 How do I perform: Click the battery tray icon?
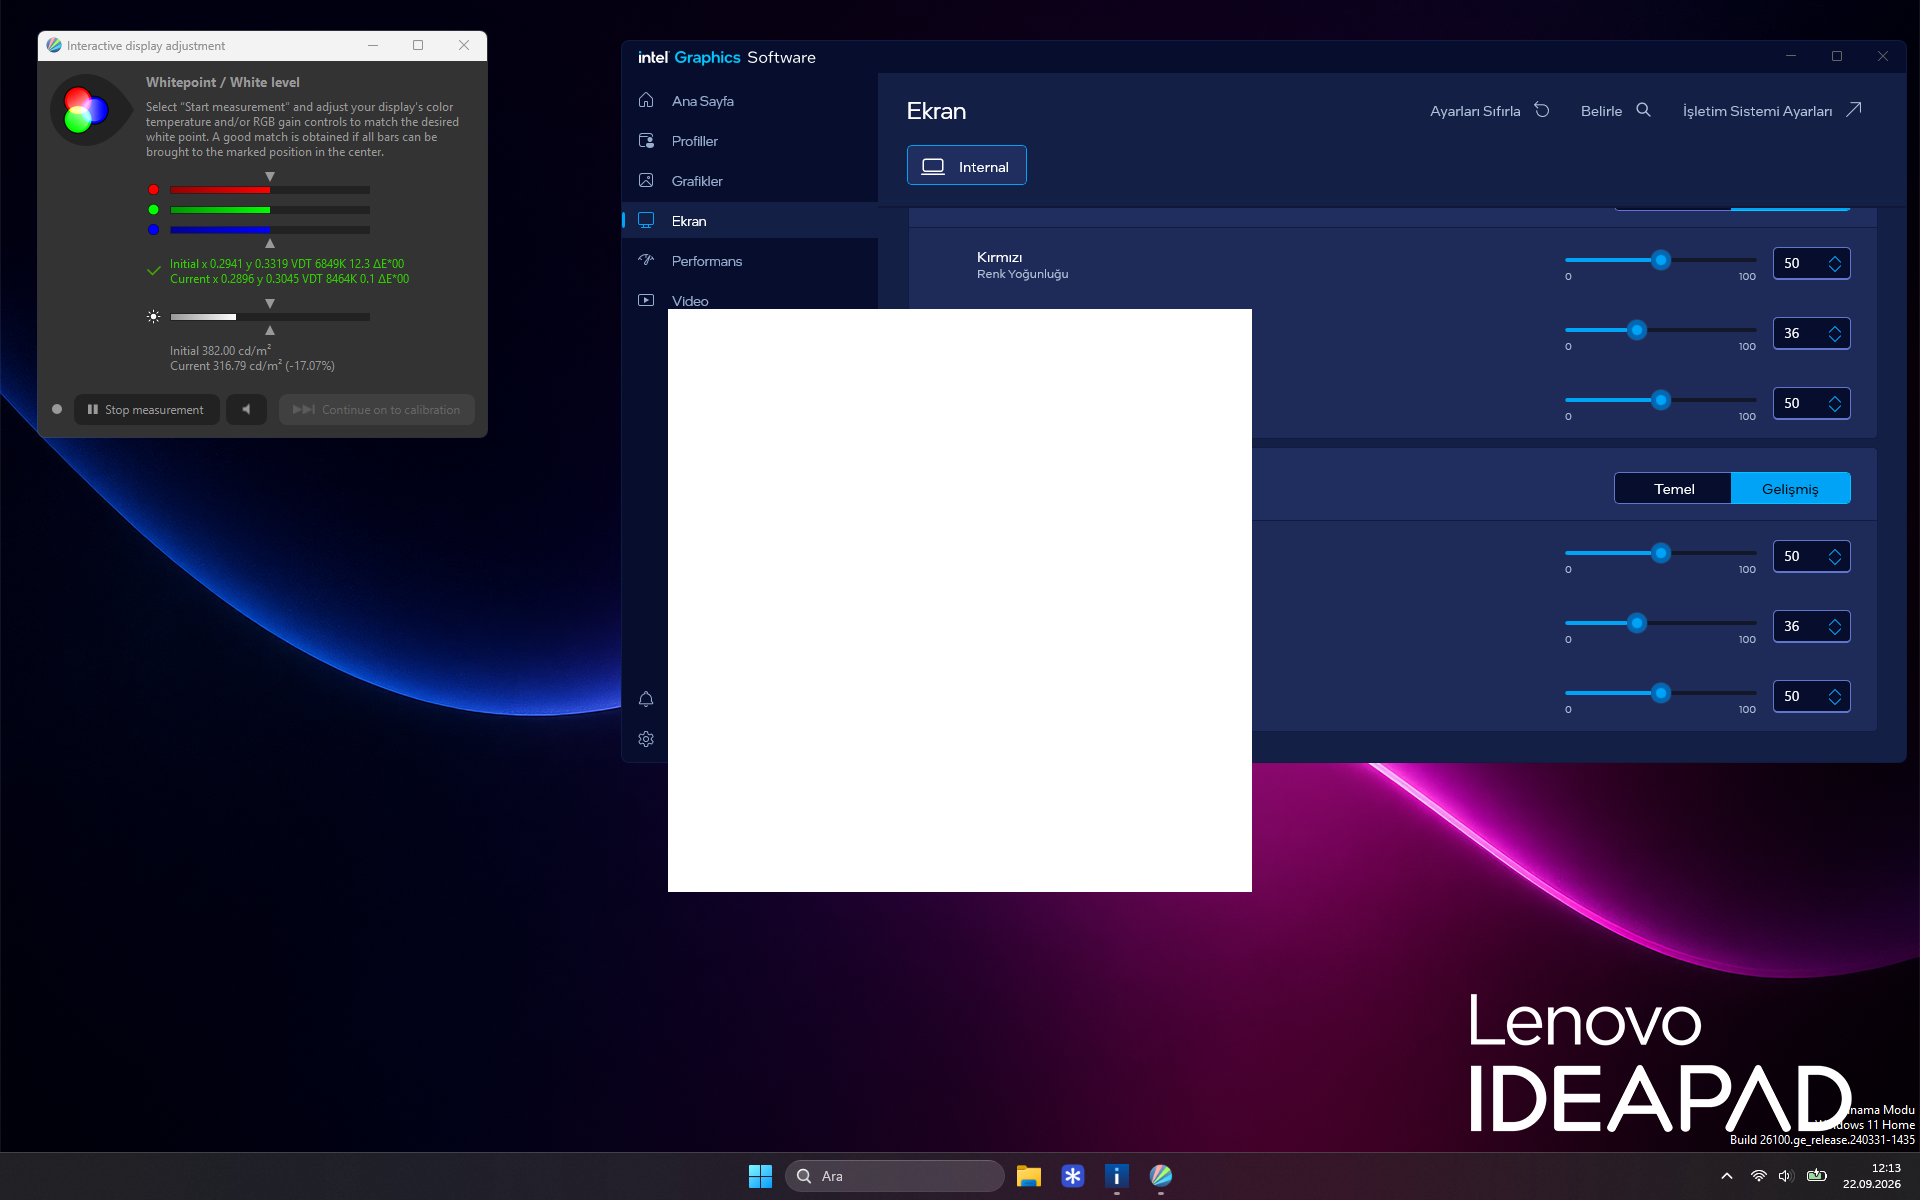click(x=1817, y=1176)
